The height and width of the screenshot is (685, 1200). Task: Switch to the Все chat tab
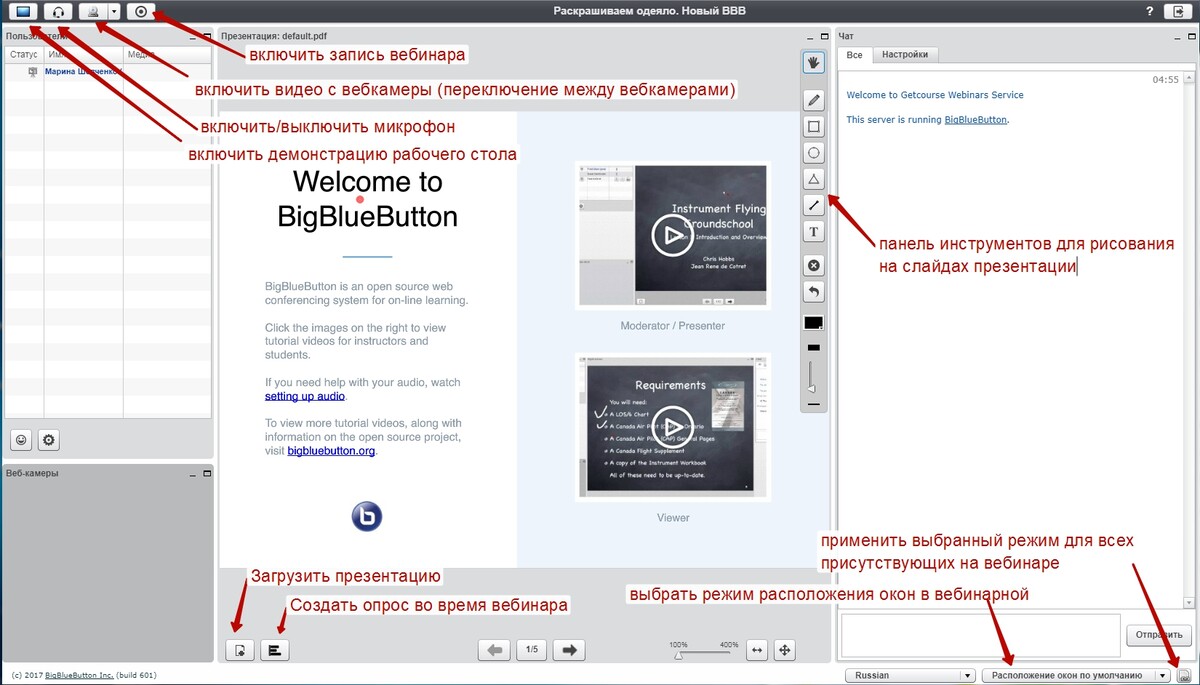[x=854, y=55]
